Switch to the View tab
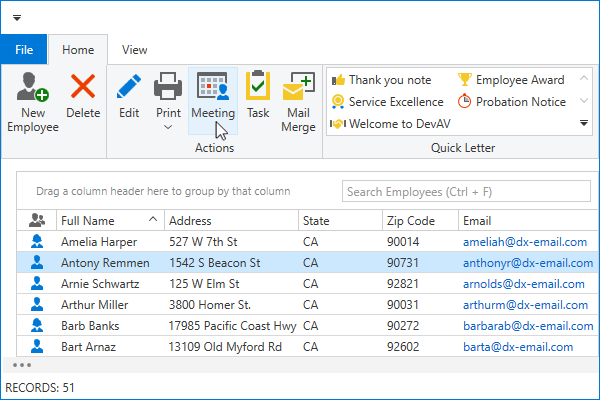Screen dimensions: 600x400 tap(134, 49)
